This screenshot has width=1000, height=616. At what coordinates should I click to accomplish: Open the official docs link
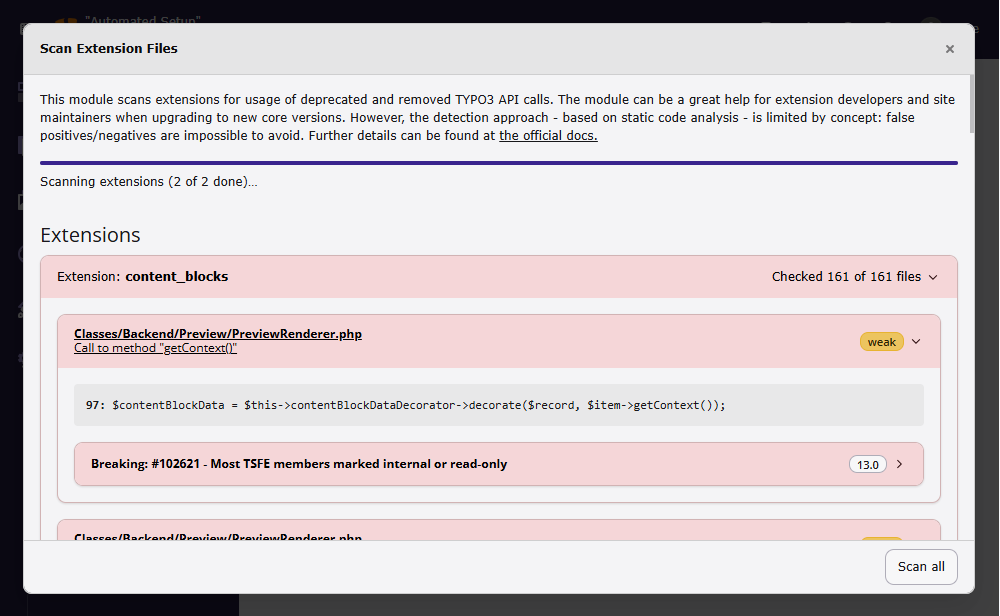(x=548, y=135)
